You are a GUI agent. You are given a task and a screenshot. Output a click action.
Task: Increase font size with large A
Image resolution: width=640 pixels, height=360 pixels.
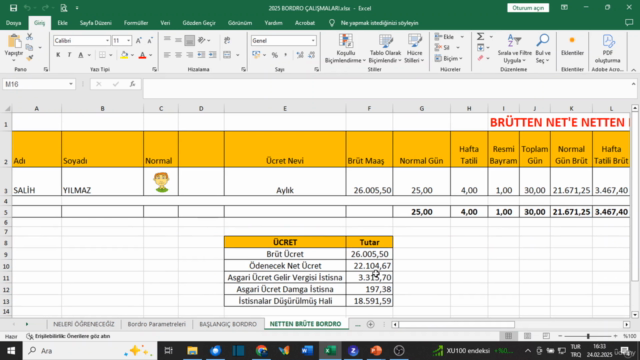(x=139, y=40)
